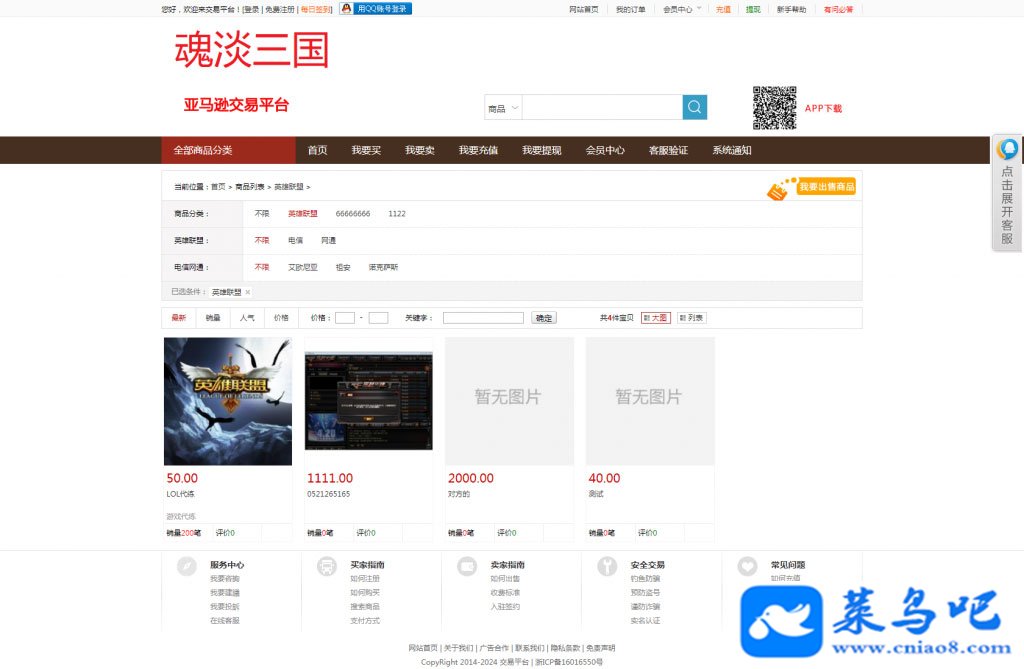Click 商品列表 in the breadcrumb
1024x669 pixels.
pos(249,187)
